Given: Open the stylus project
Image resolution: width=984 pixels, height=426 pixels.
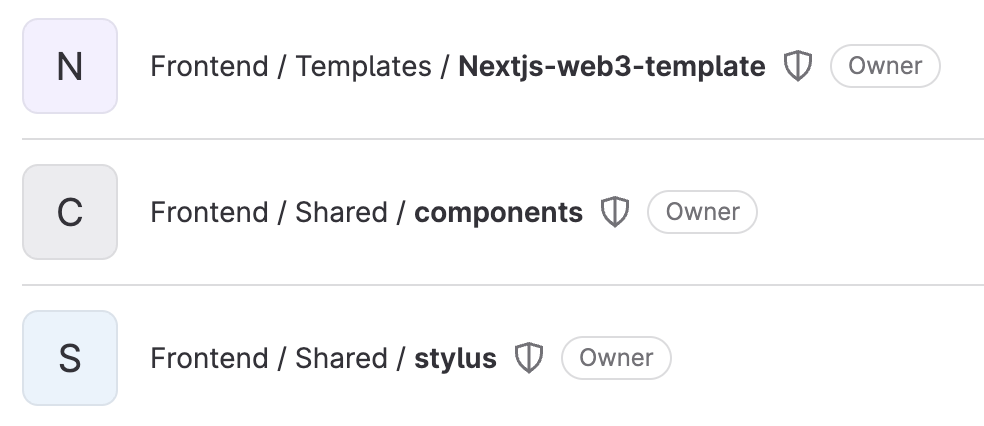Looking at the screenshot, I should [456, 358].
